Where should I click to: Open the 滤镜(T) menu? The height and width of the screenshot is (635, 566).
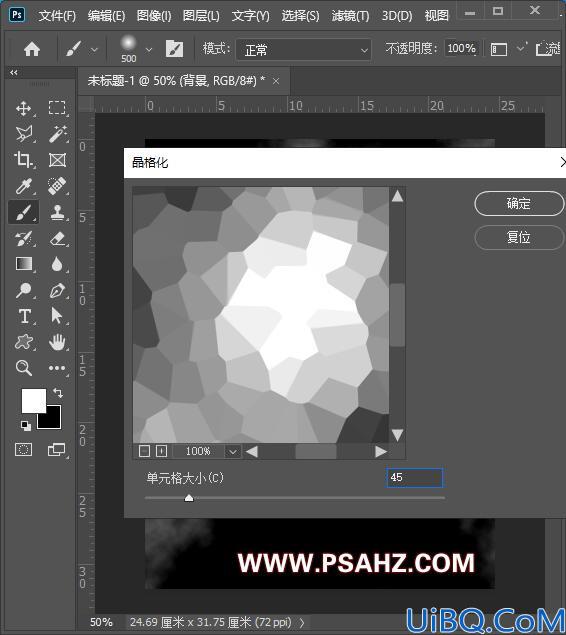click(350, 16)
